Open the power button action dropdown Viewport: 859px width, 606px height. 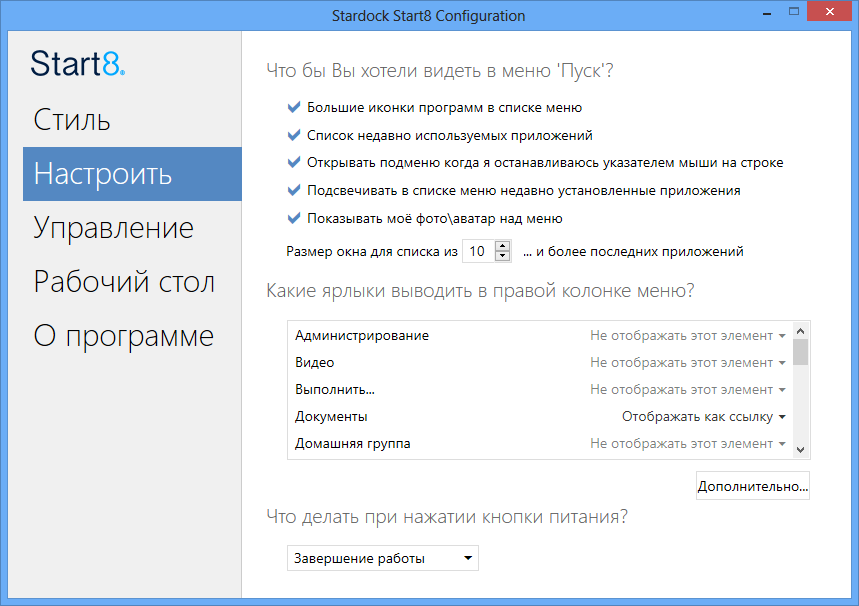(x=383, y=558)
